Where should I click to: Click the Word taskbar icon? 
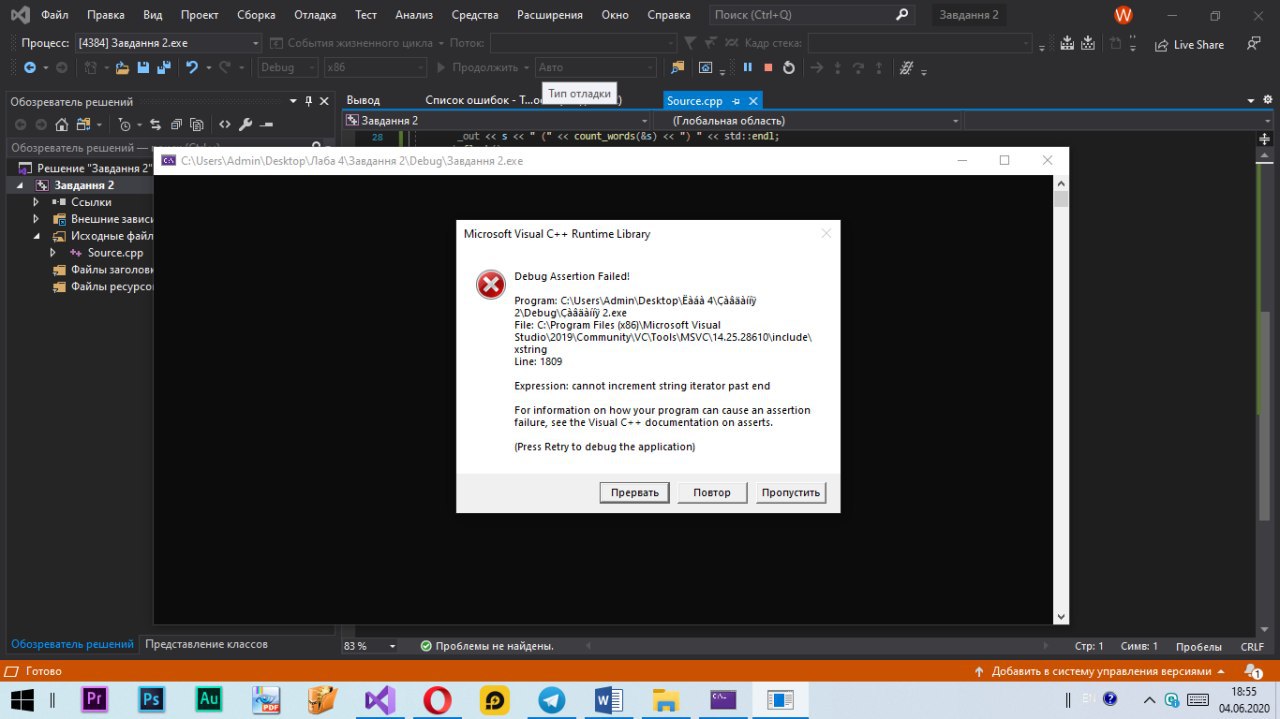click(608, 700)
